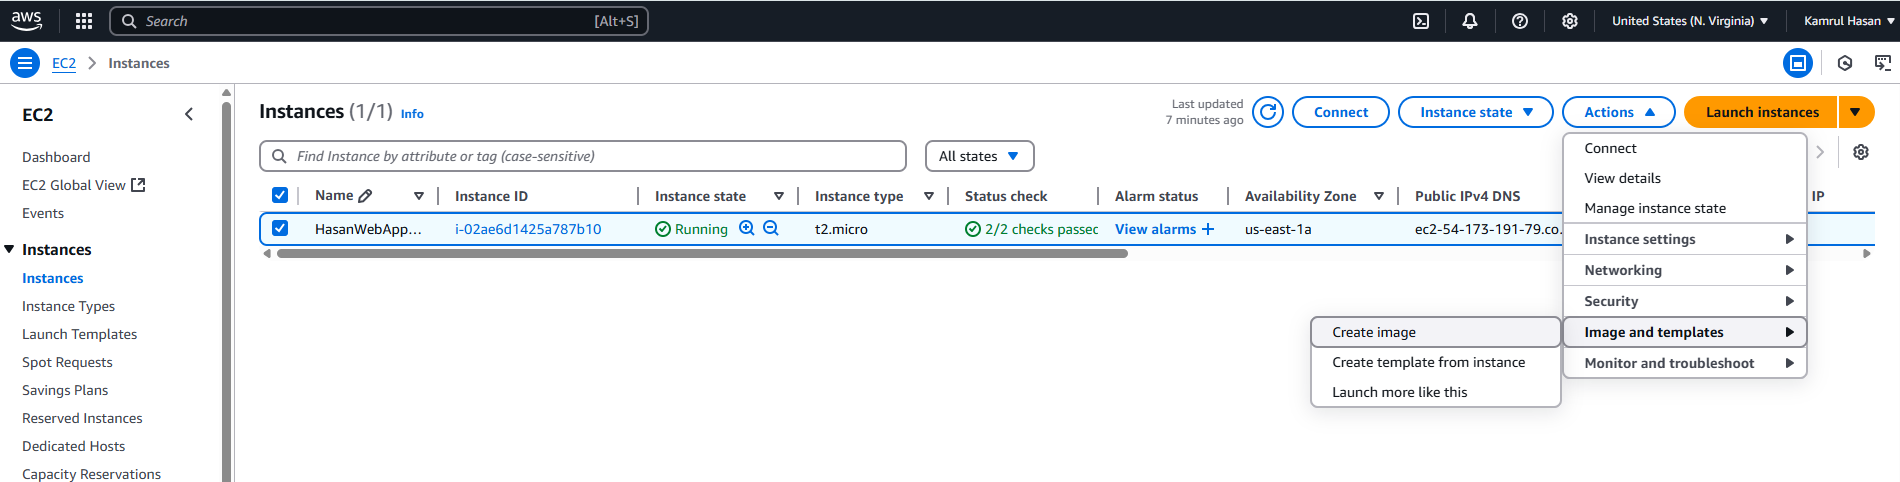
Task: Open instance ID i-02ae6d1425a787b10 link
Action: 528,229
